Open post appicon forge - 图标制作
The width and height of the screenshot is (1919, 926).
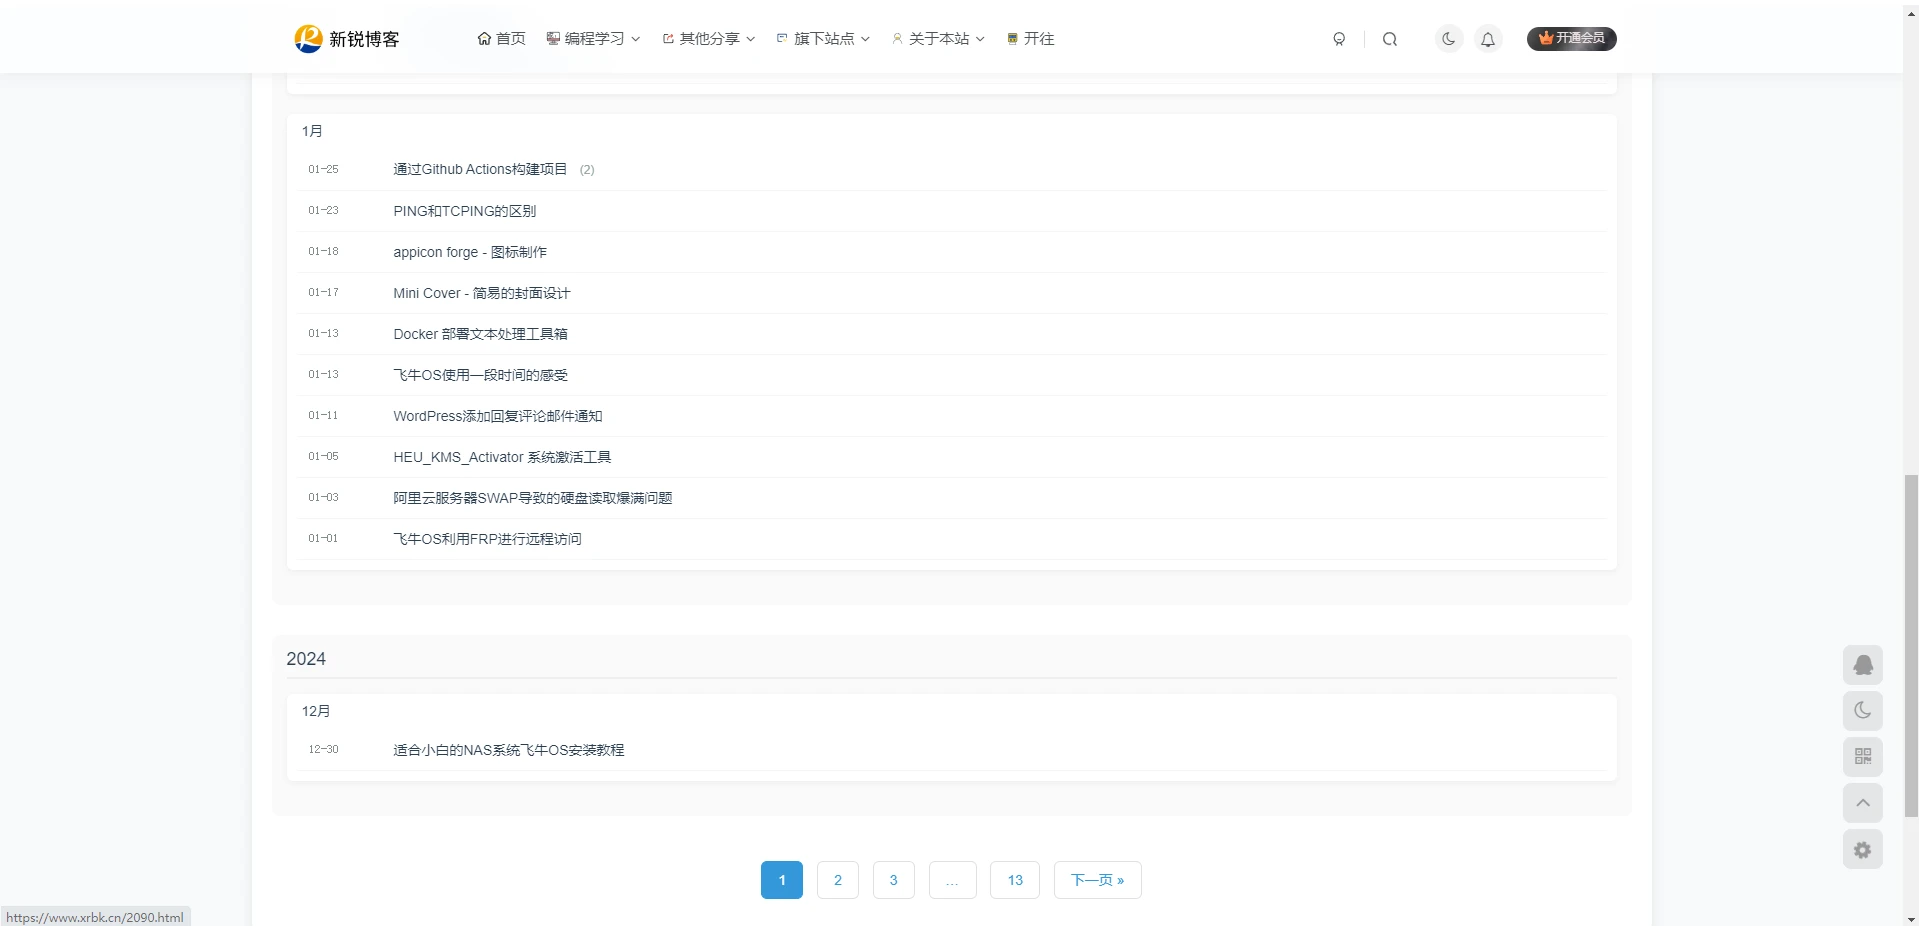point(470,252)
